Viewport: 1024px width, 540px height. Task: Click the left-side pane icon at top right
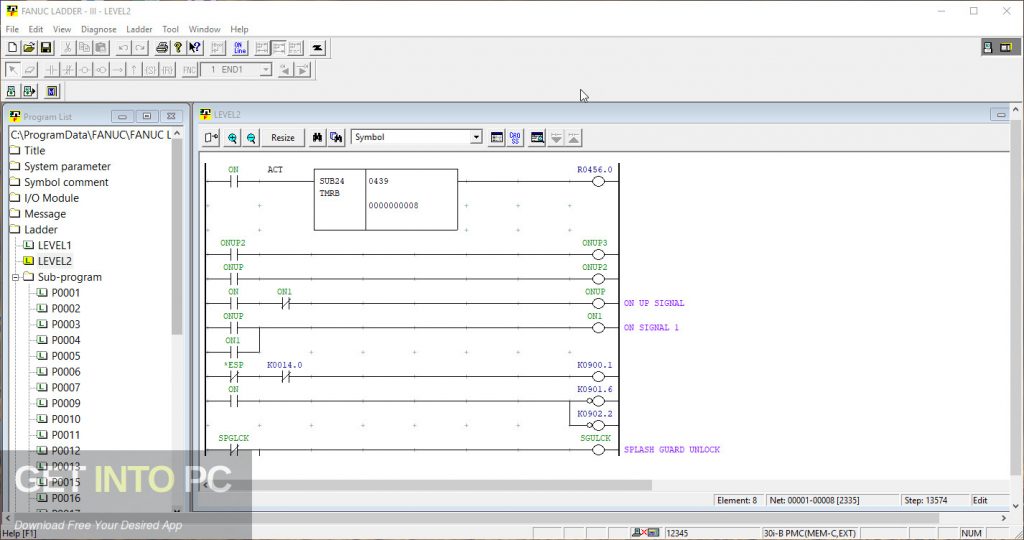(988, 47)
